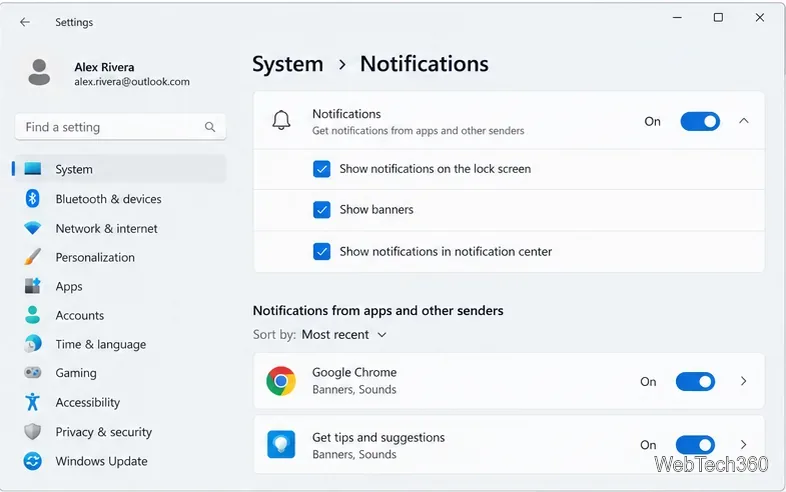Click the tips lightbulb icon
This screenshot has height=492, width=786.
pos(281,444)
